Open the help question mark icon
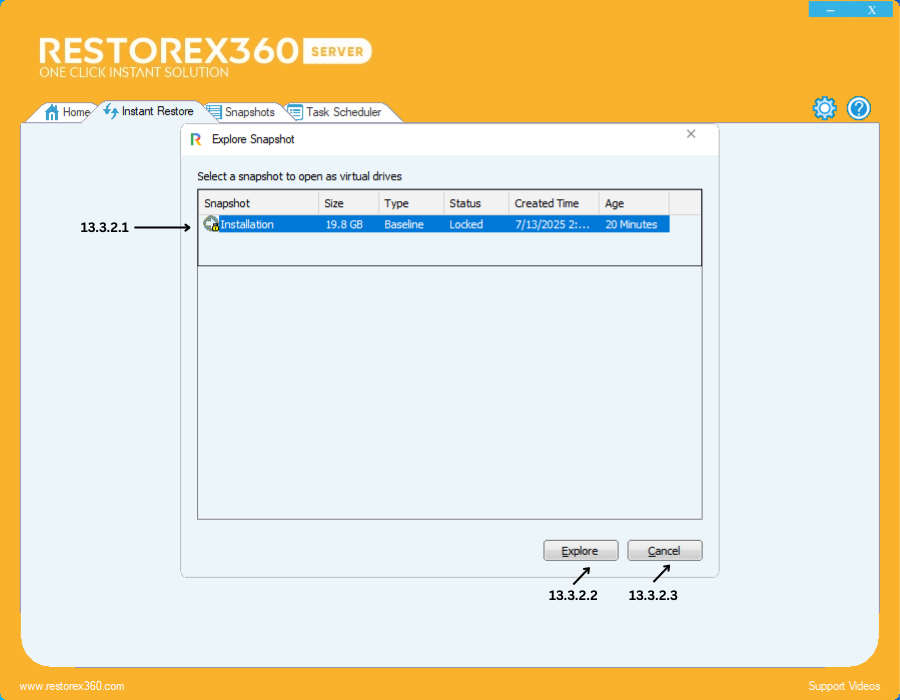This screenshot has width=900, height=700. (x=859, y=108)
